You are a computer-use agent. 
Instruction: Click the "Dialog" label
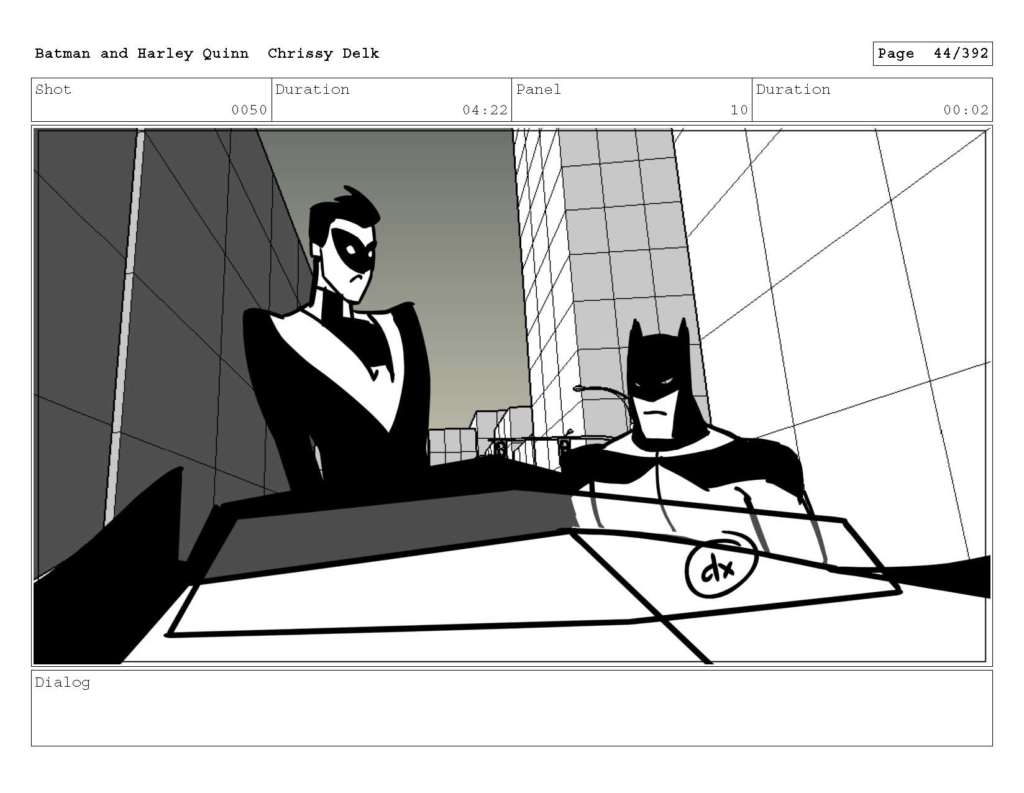click(x=62, y=683)
